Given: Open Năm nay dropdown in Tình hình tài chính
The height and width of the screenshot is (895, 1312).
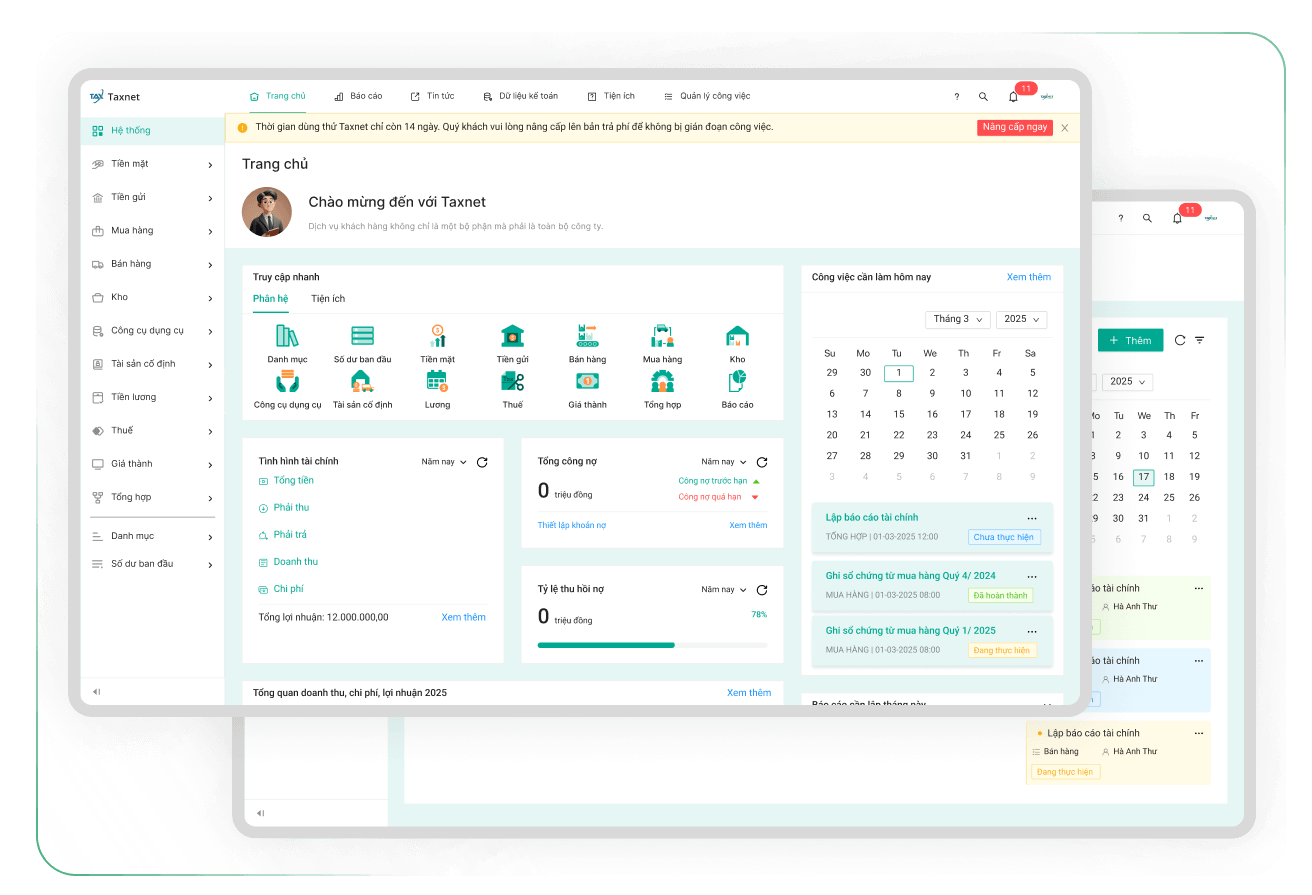Looking at the screenshot, I should click(x=444, y=462).
